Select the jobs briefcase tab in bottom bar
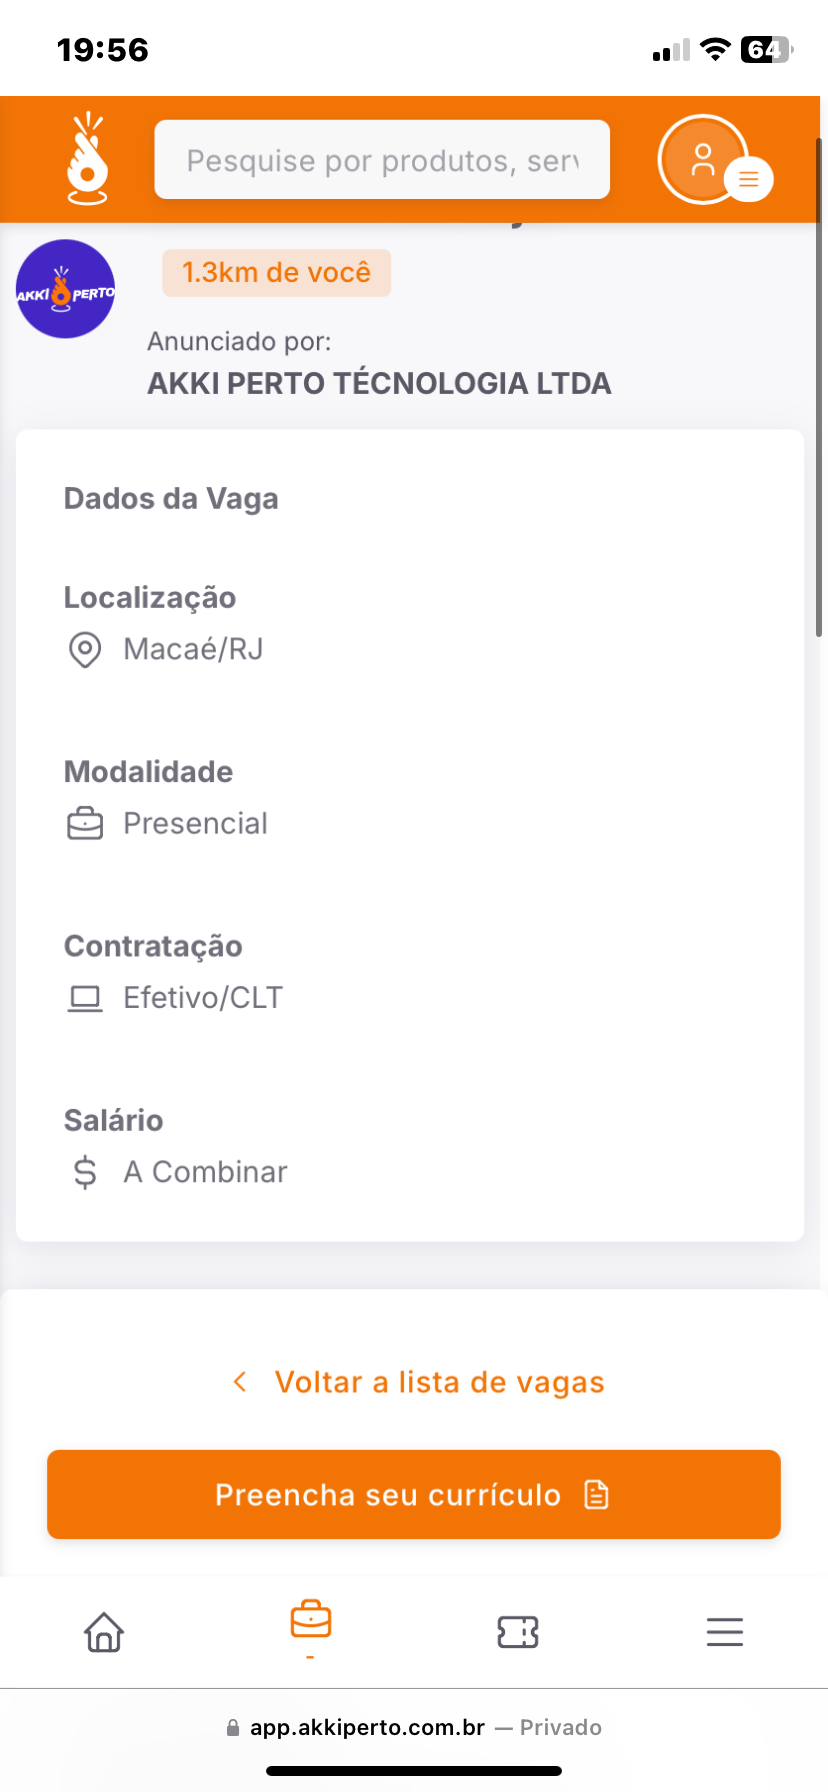This screenshot has height=1792, width=828. tap(311, 1622)
